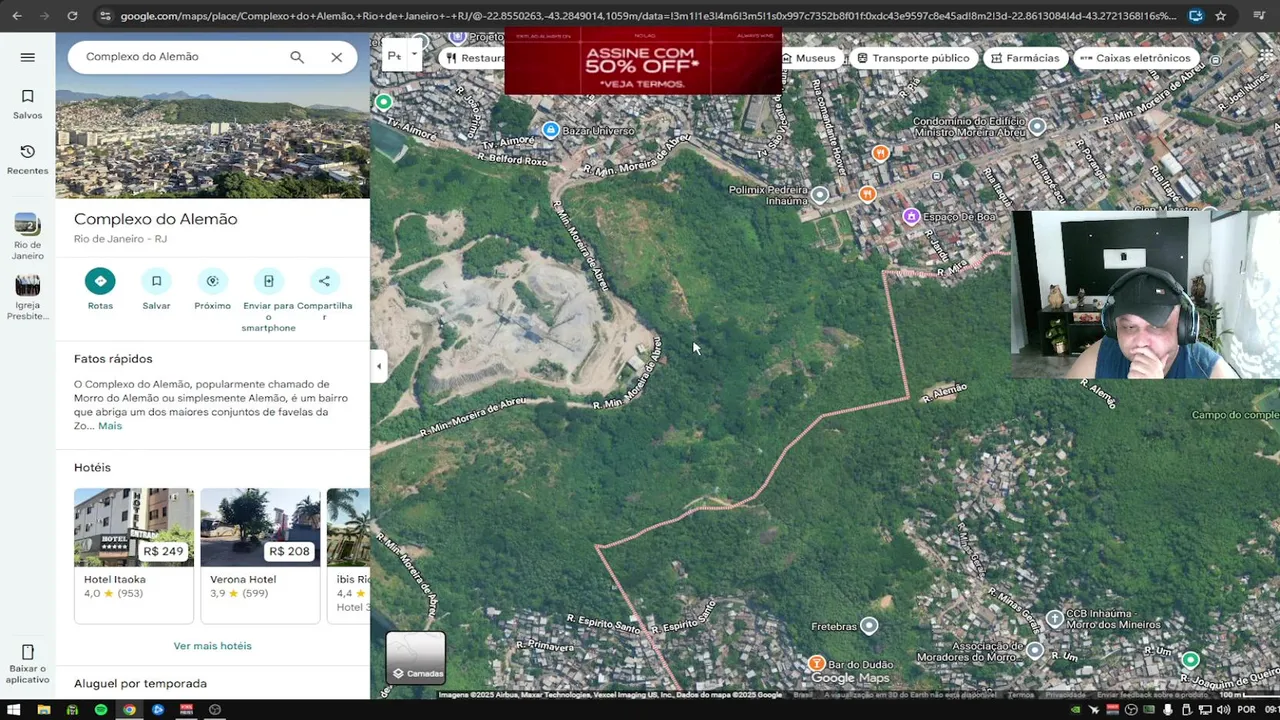Open the Windows Start menu
1280x720 pixels.
pos(14,710)
